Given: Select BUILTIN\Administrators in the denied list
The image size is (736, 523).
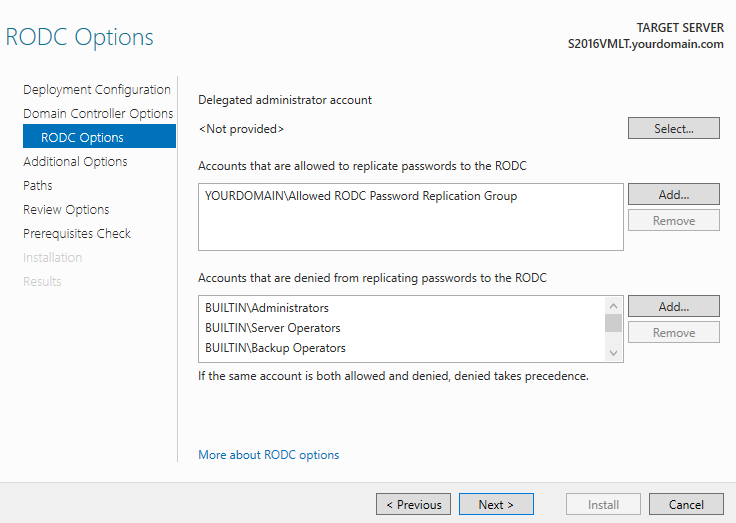Looking at the screenshot, I should [x=267, y=308].
